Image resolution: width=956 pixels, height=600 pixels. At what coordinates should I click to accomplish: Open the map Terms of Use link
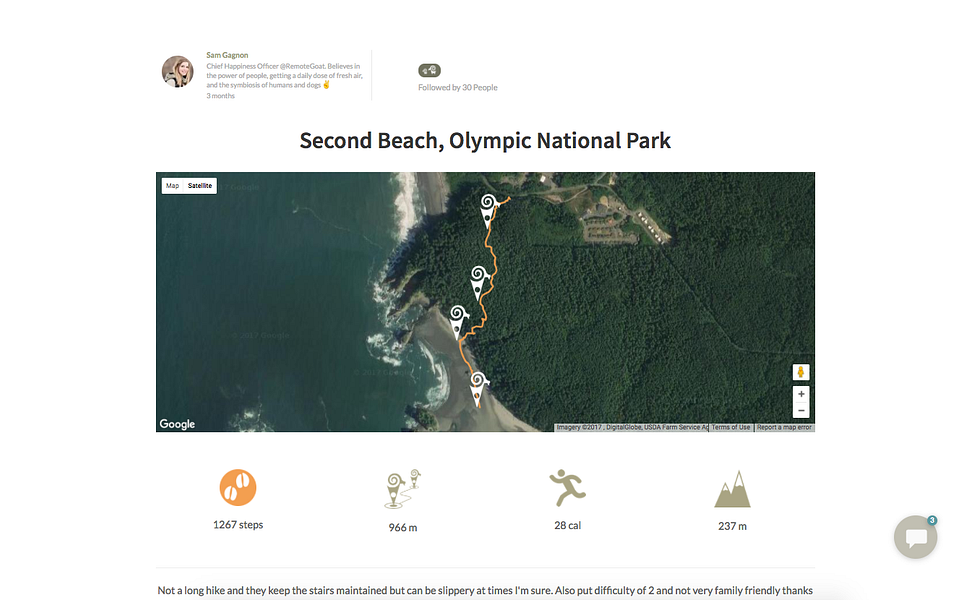(731, 427)
